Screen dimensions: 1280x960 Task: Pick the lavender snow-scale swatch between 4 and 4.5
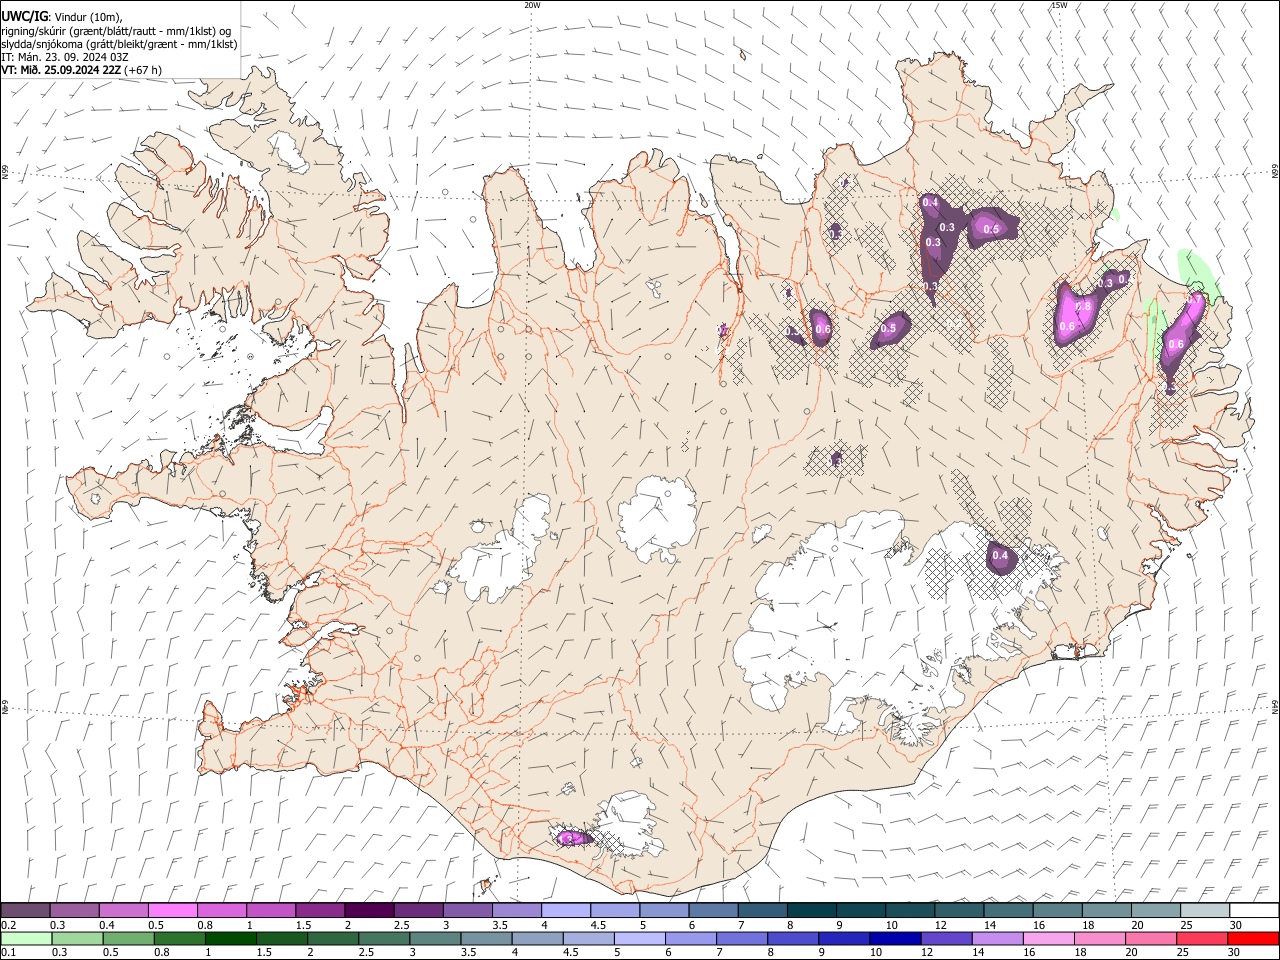tap(565, 911)
